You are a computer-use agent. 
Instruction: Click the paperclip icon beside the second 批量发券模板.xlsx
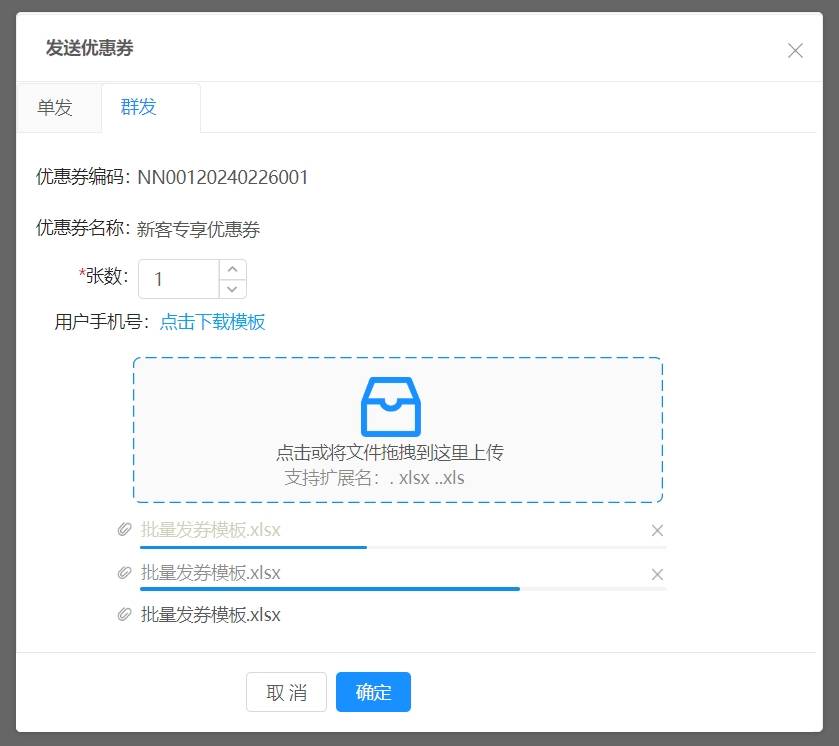pyautogui.click(x=122, y=573)
